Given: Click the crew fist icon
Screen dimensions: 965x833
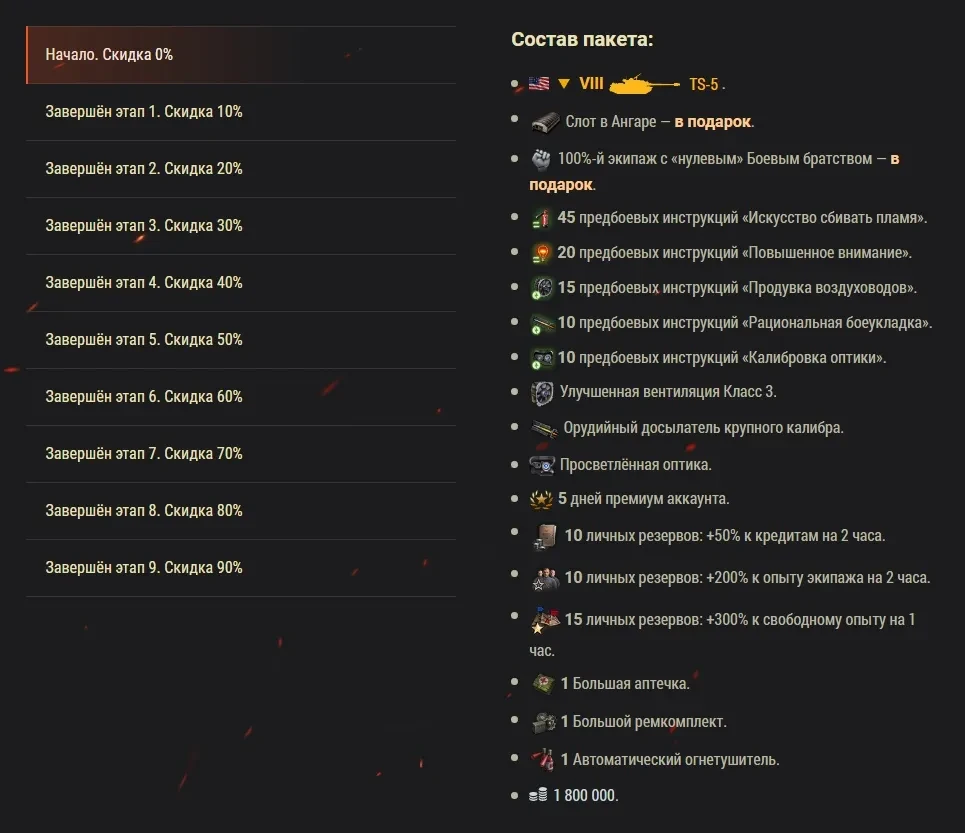Looking at the screenshot, I should point(541,159).
